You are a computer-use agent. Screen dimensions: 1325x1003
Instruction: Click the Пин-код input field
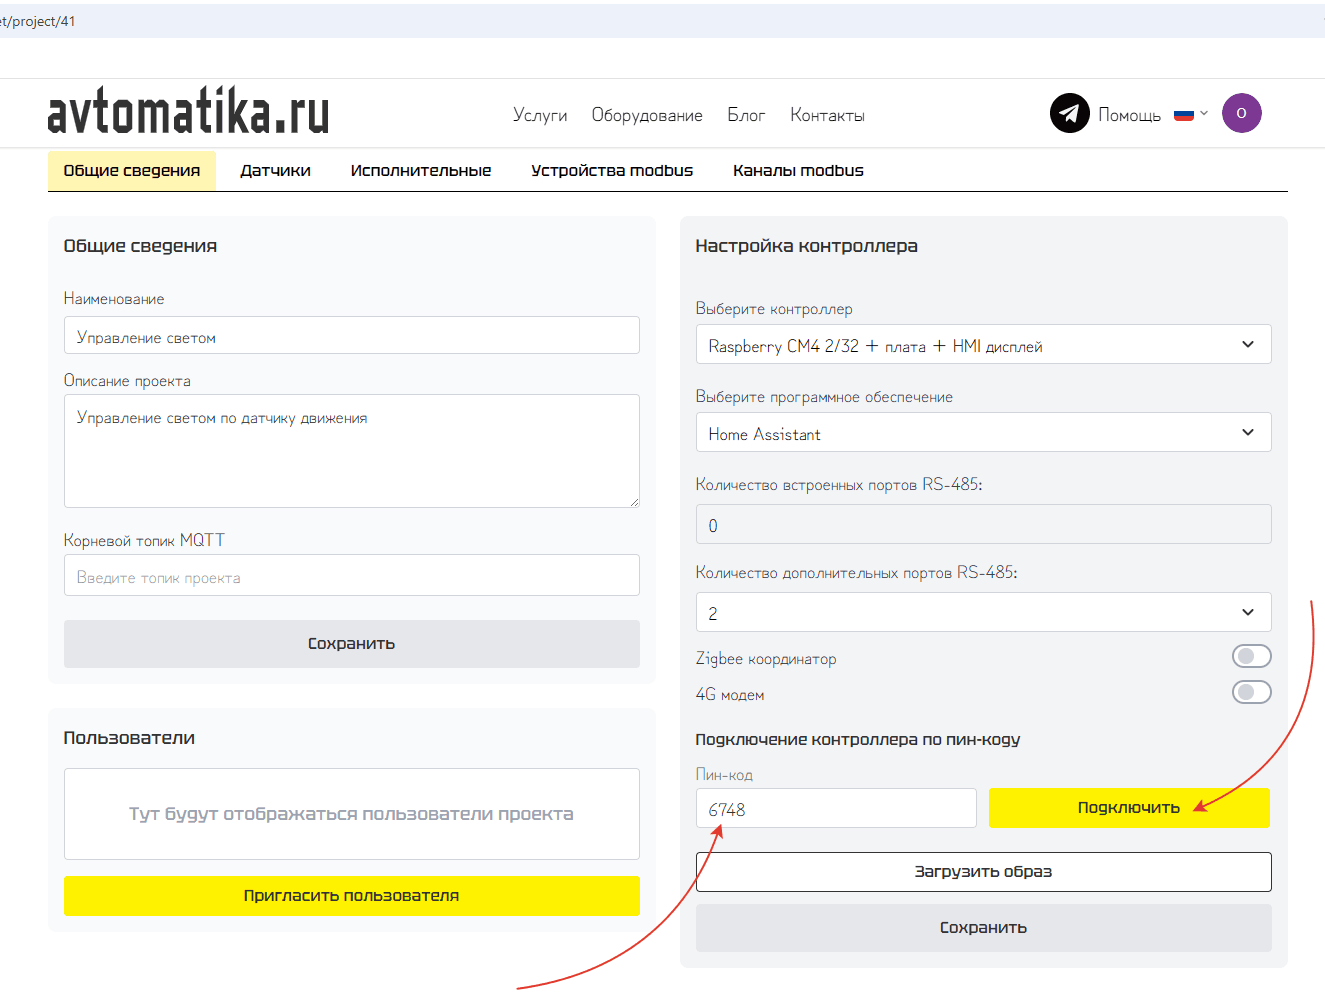pyautogui.click(x=835, y=809)
